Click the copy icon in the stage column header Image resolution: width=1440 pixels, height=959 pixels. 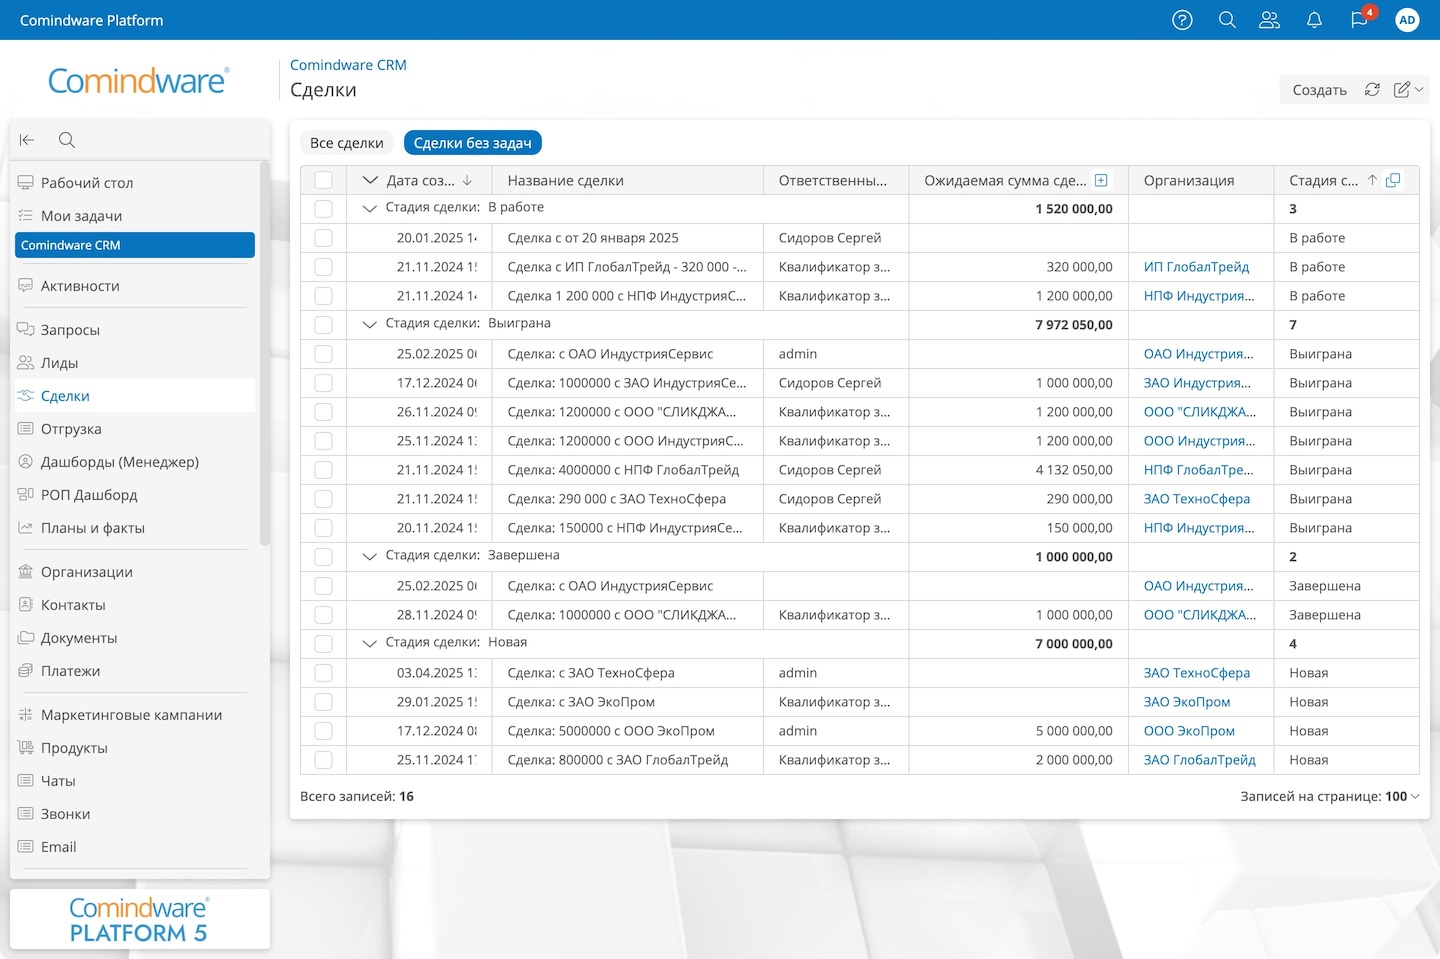pyautogui.click(x=1393, y=180)
